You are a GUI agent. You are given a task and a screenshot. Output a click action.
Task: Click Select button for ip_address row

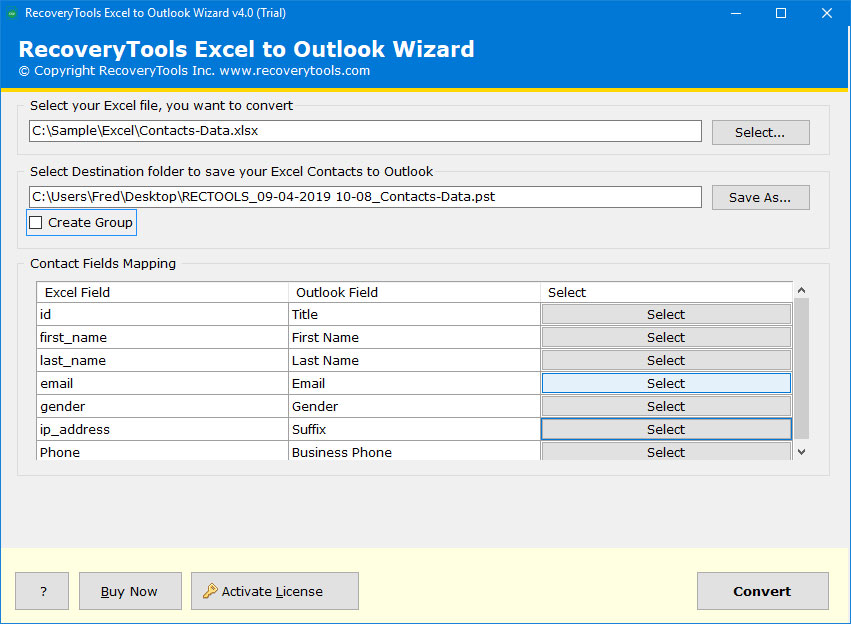(666, 430)
